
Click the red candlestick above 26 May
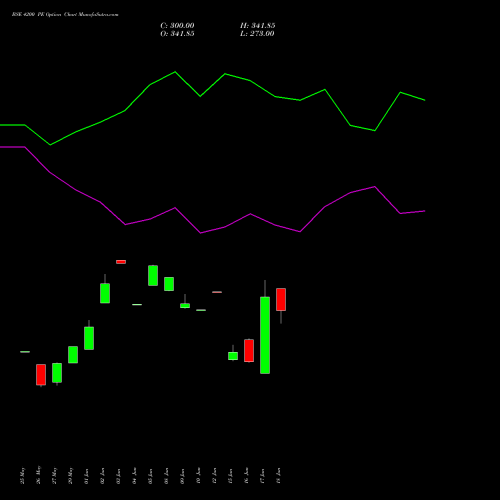(41, 375)
